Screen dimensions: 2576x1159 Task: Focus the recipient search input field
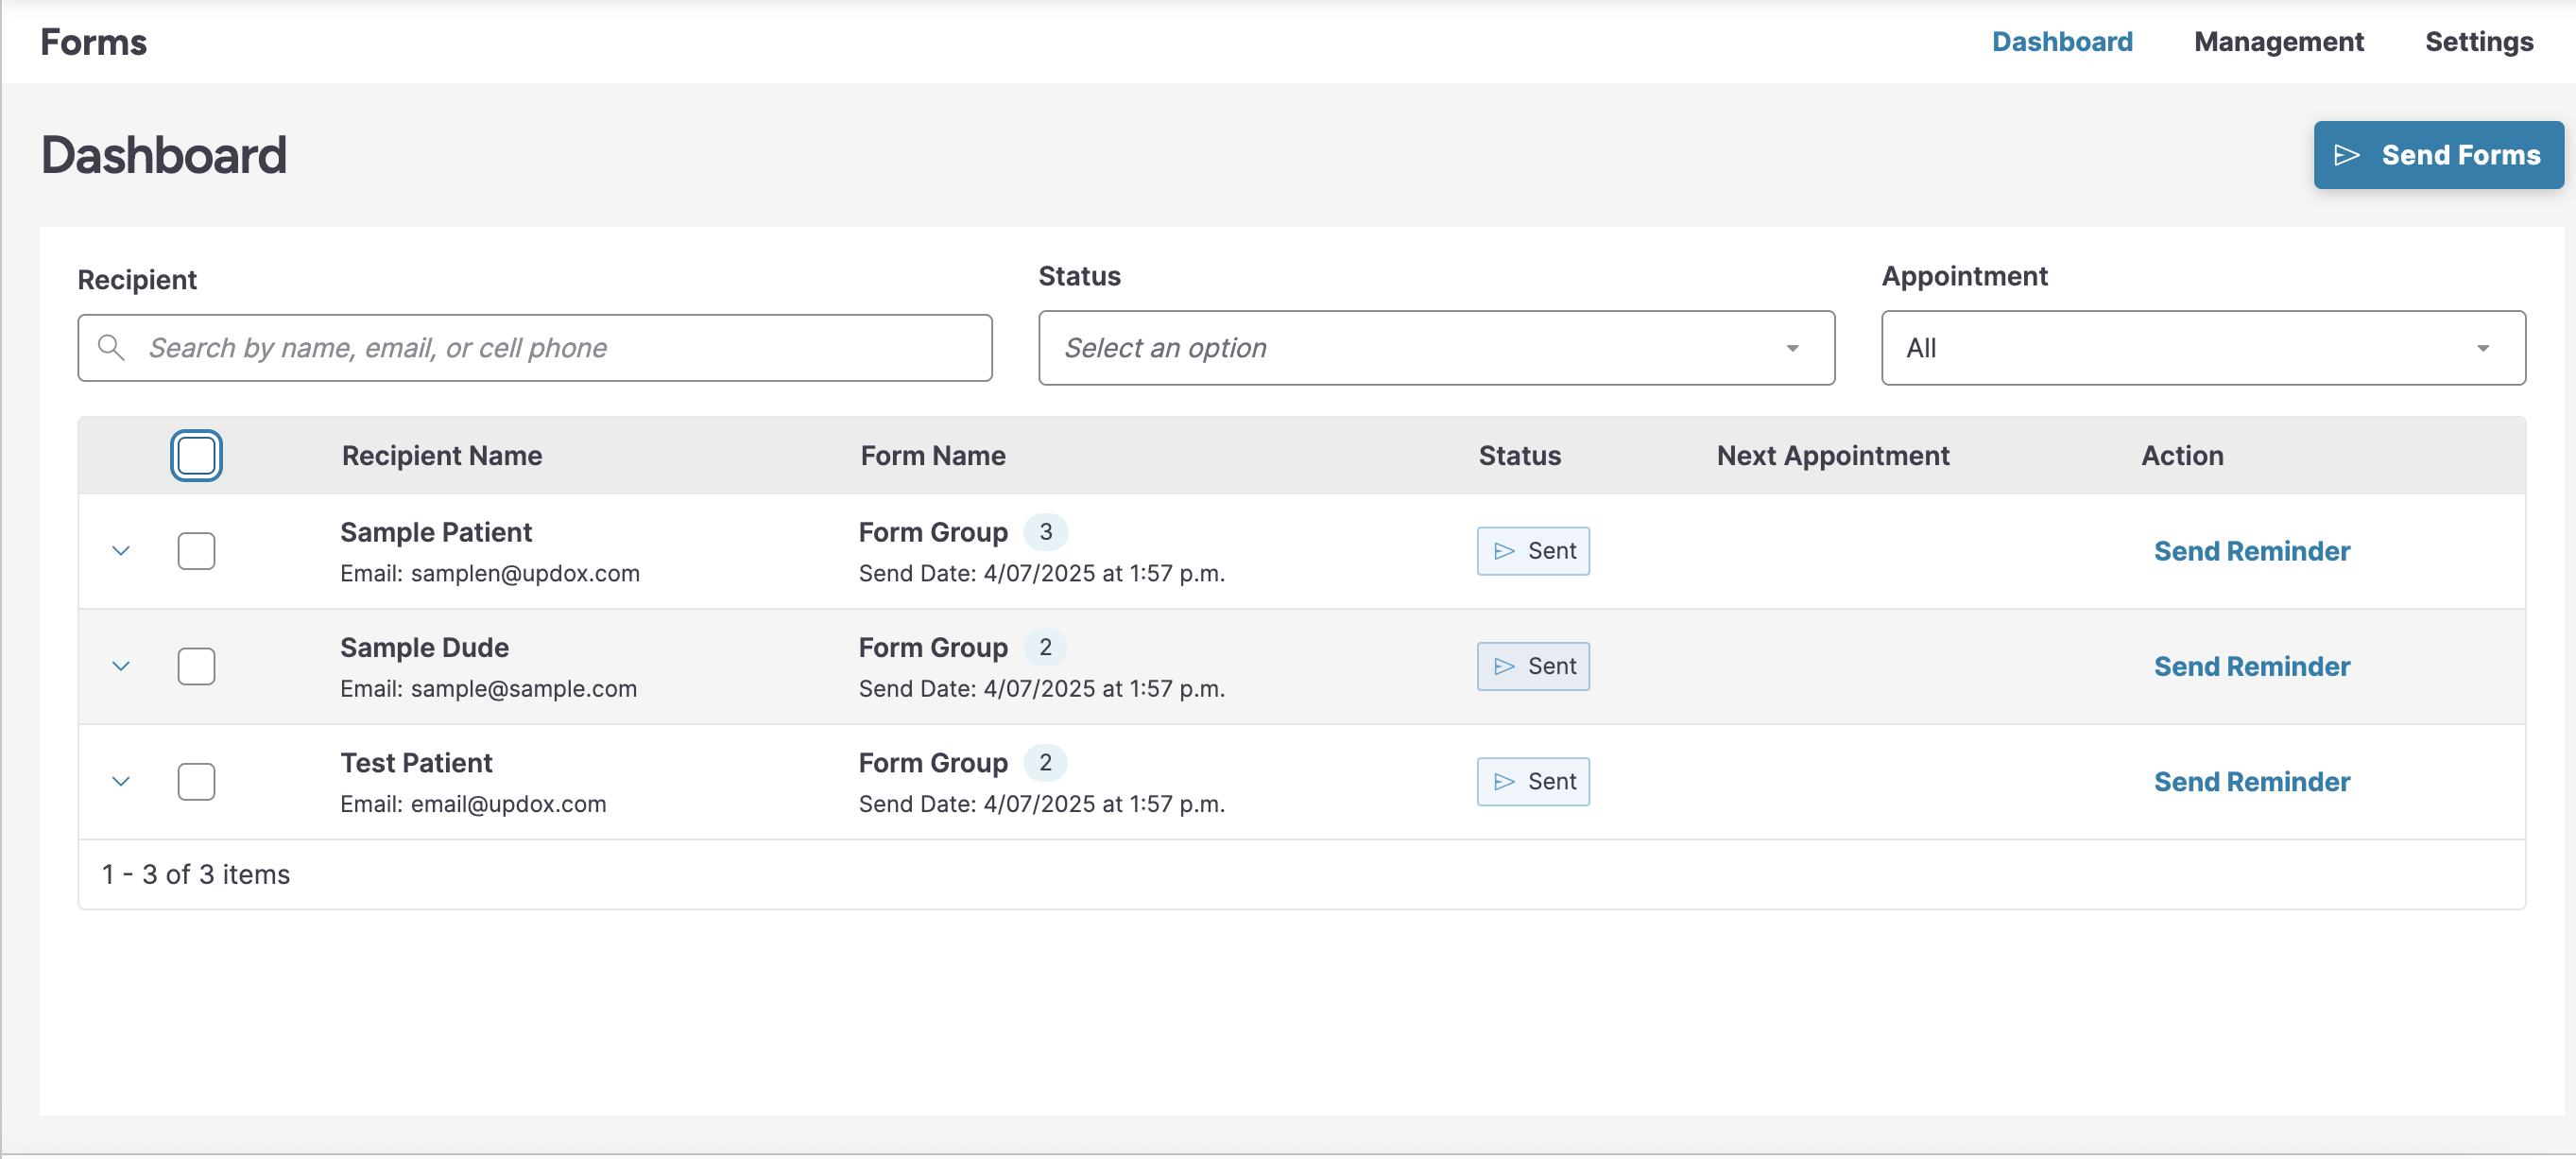click(x=560, y=347)
